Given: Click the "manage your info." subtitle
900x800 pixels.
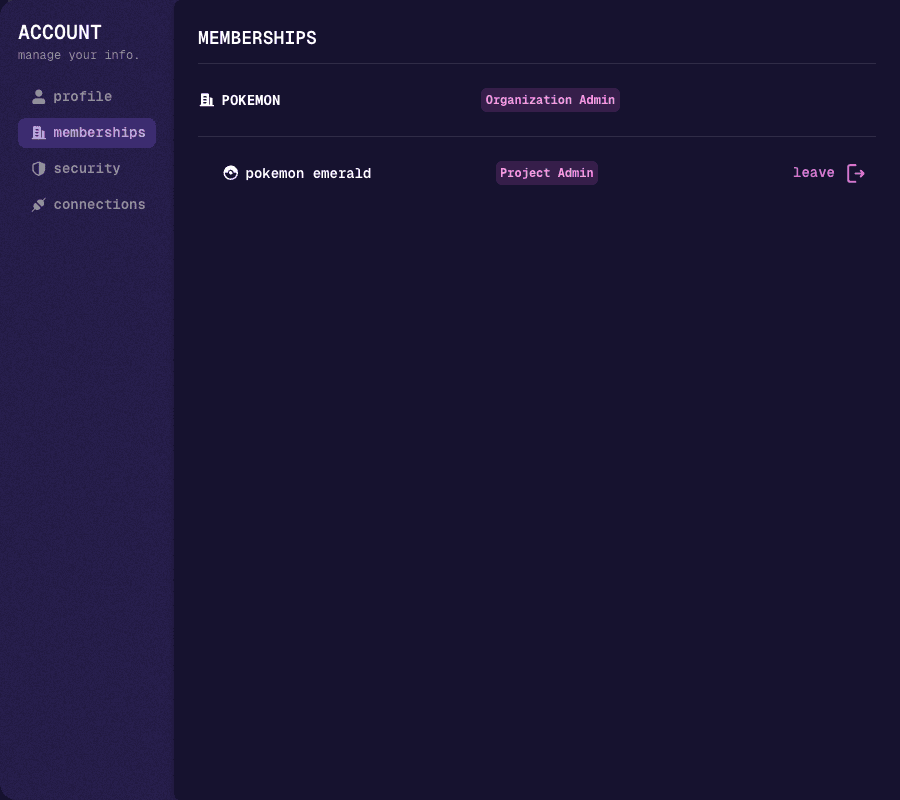Looking at the screenshot, I should 79,55.
